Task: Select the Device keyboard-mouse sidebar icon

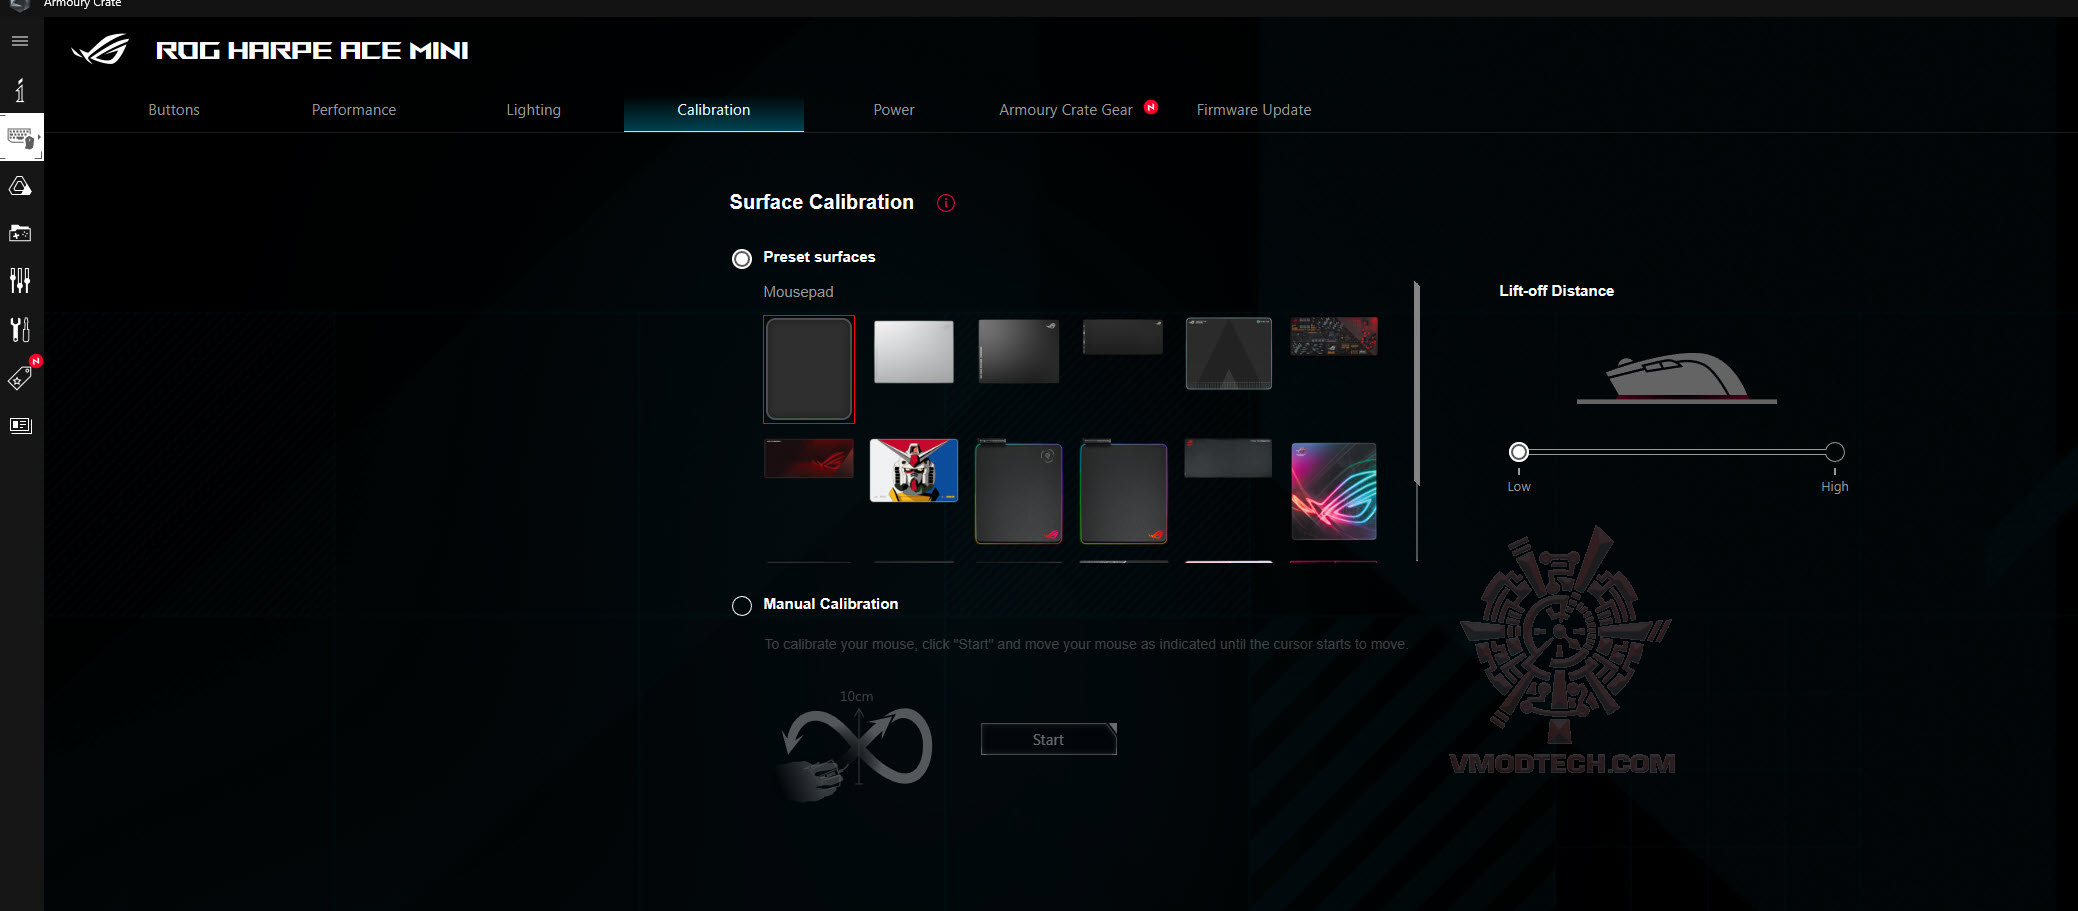Action: 21,137
